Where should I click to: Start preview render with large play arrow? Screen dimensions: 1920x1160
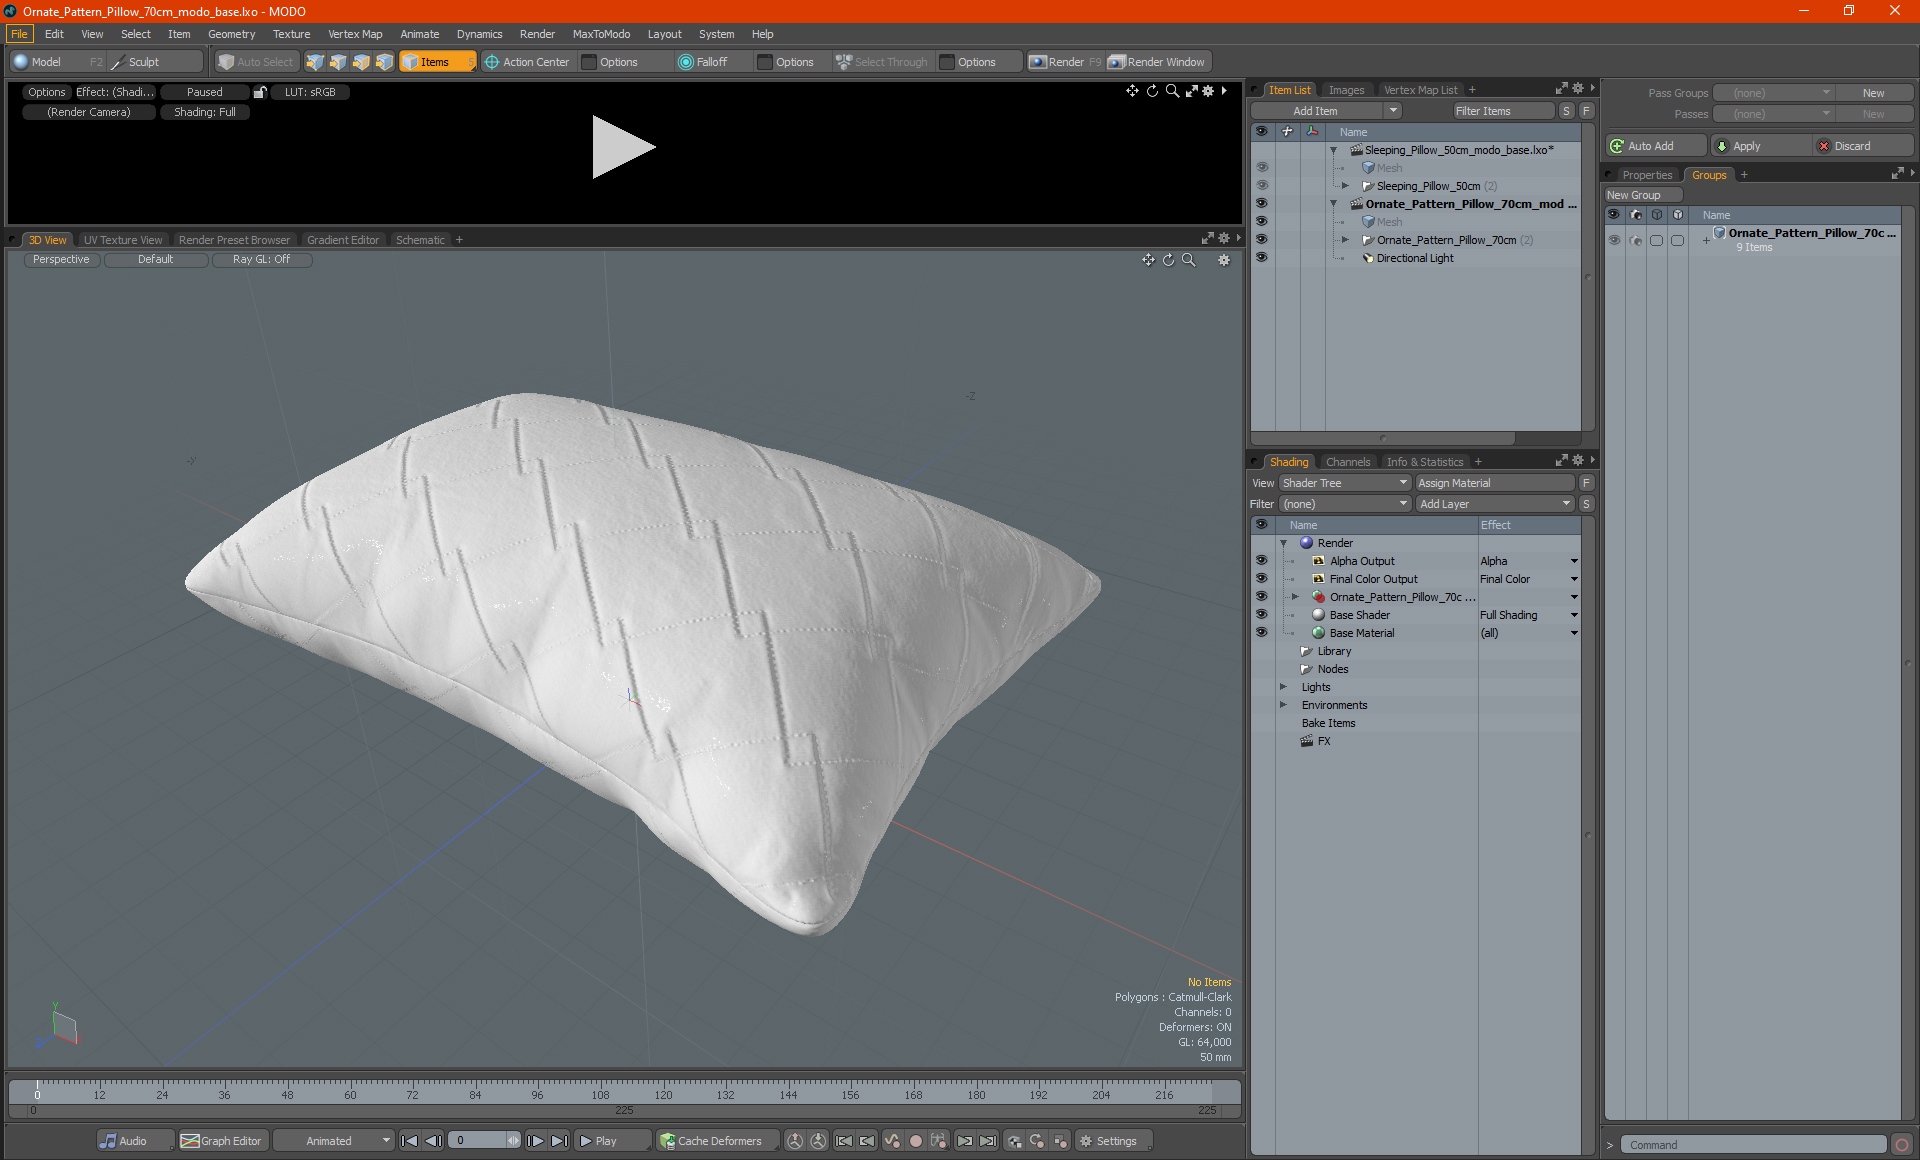[623, 147]
